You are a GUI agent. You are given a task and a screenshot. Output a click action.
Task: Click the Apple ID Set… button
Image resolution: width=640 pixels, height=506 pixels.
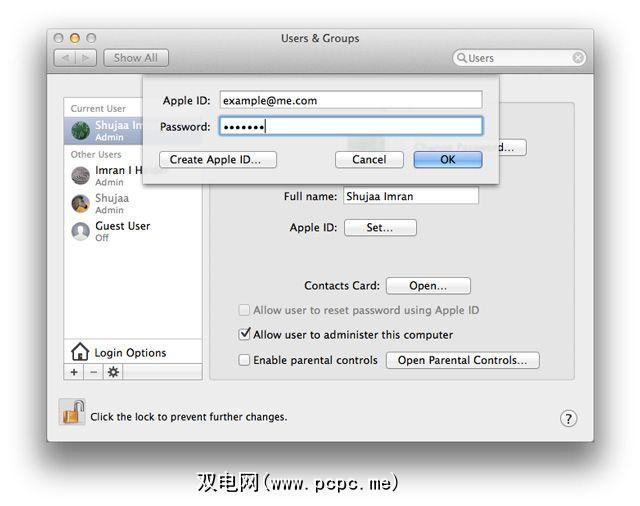(x=380, y=228)
